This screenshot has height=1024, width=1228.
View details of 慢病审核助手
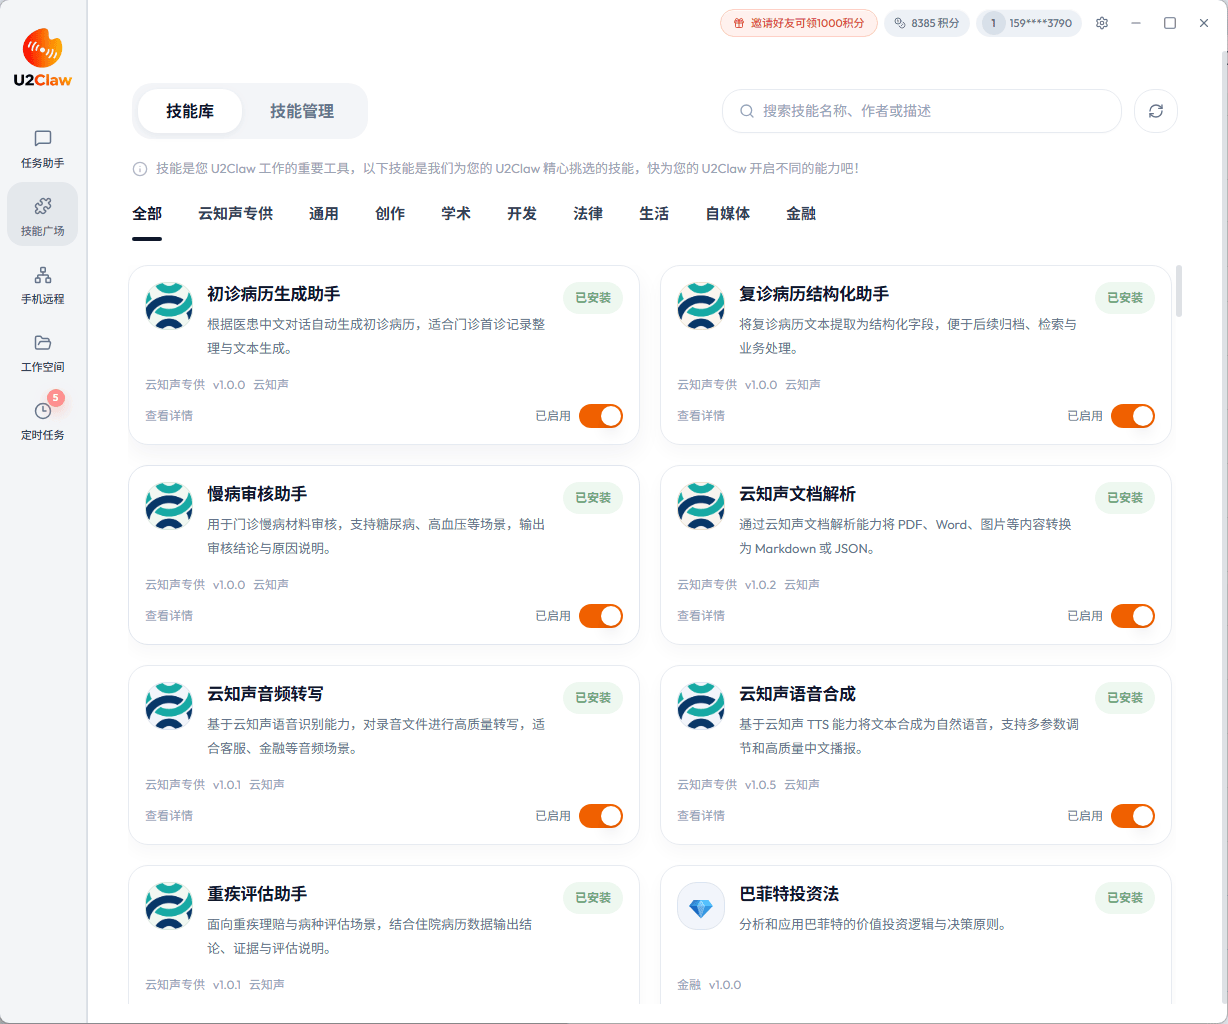(x=169, y=616)
